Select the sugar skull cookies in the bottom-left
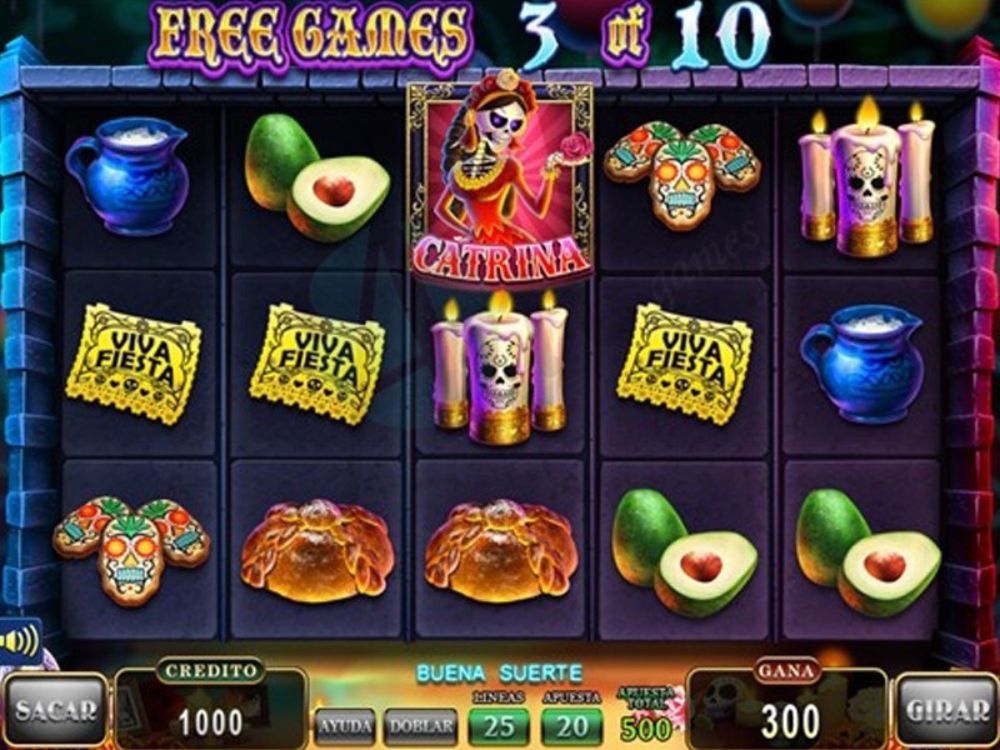This screenshot has height=750, width=1000. pos(131,550)
